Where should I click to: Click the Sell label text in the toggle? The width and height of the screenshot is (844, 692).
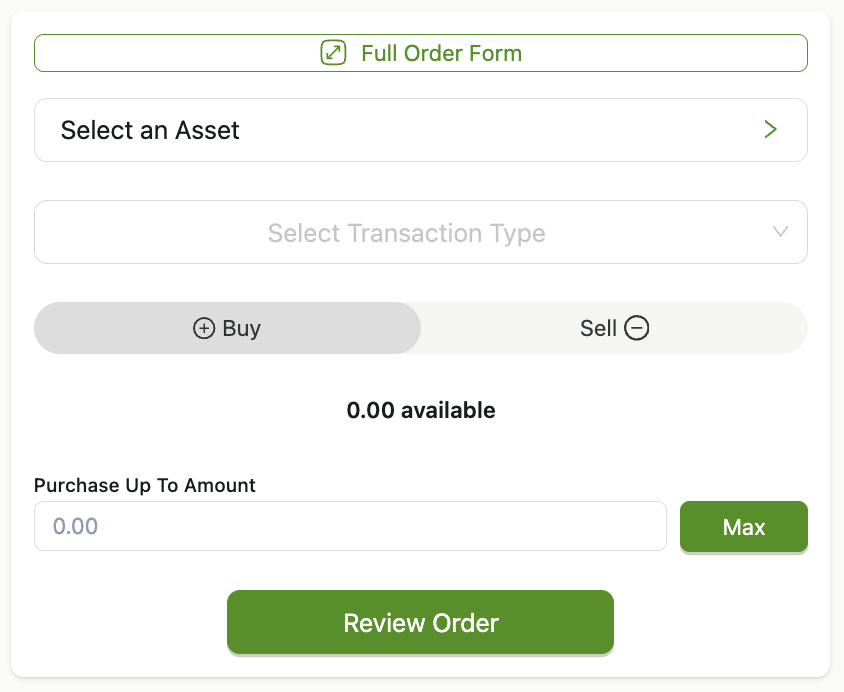(598, 328)
